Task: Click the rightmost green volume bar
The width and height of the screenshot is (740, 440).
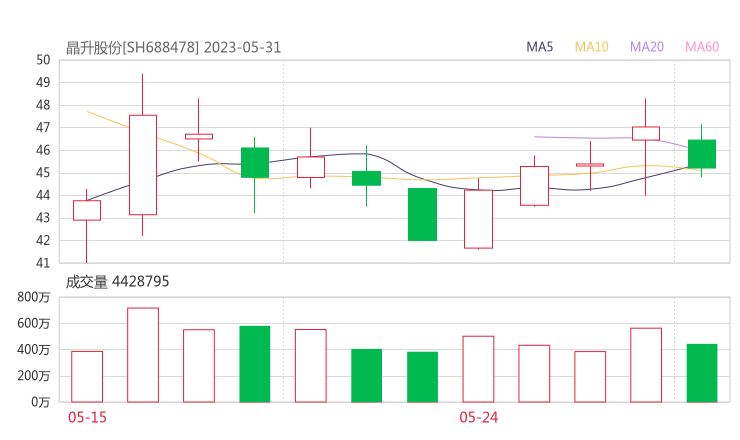Action: pyautogui.click(x=701, y=373)
